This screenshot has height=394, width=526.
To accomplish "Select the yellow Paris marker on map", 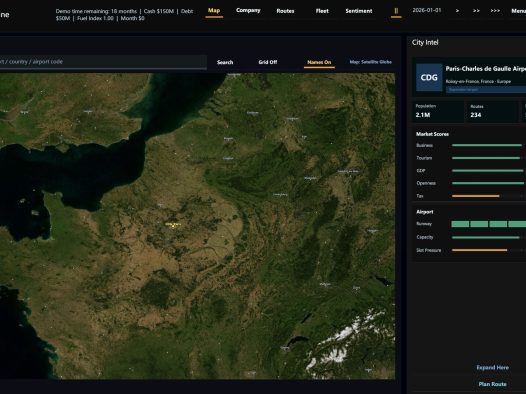I will tap(173, 225).
